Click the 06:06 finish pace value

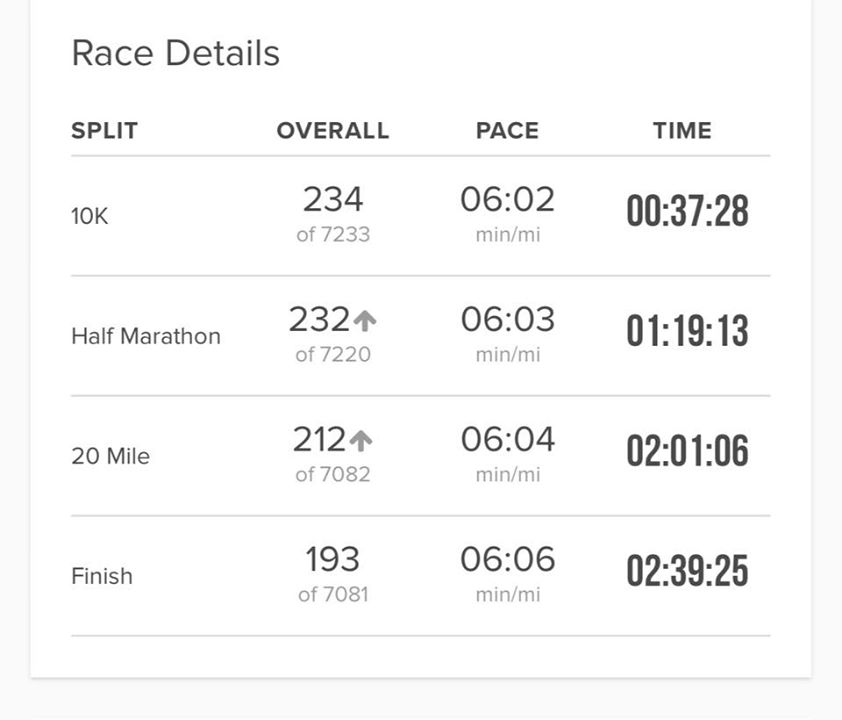[507, 559]
